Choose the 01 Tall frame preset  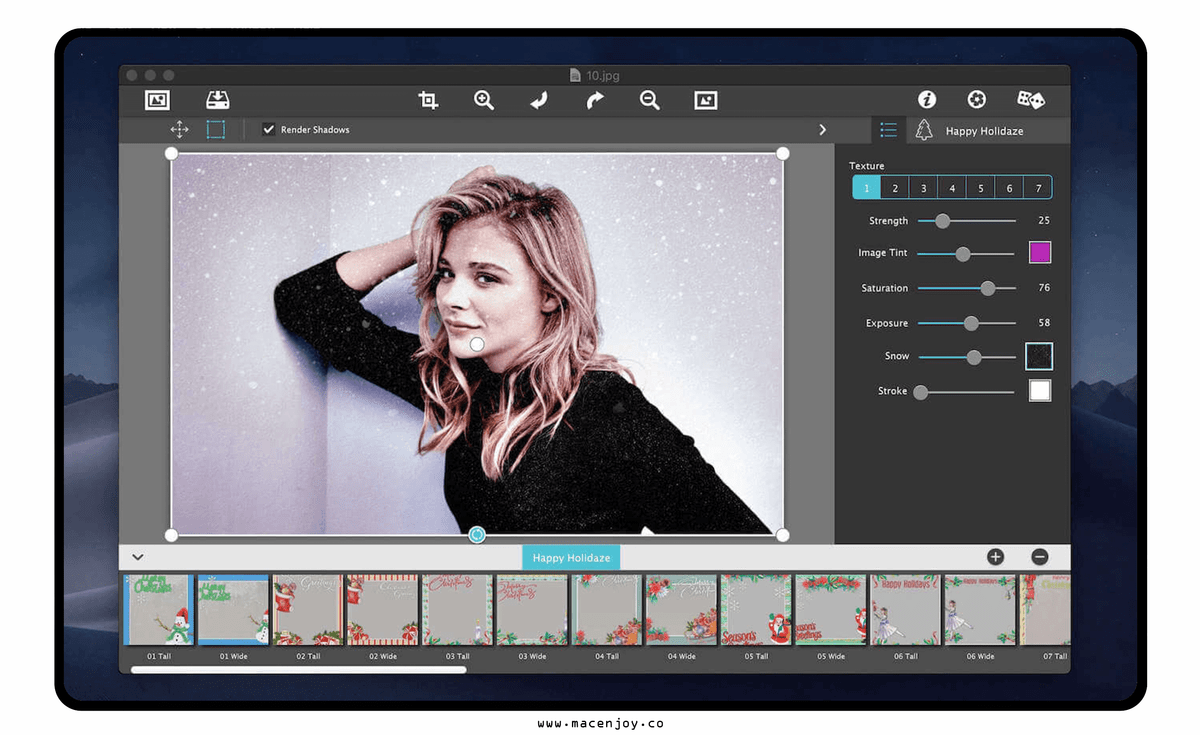coord(159,609)
